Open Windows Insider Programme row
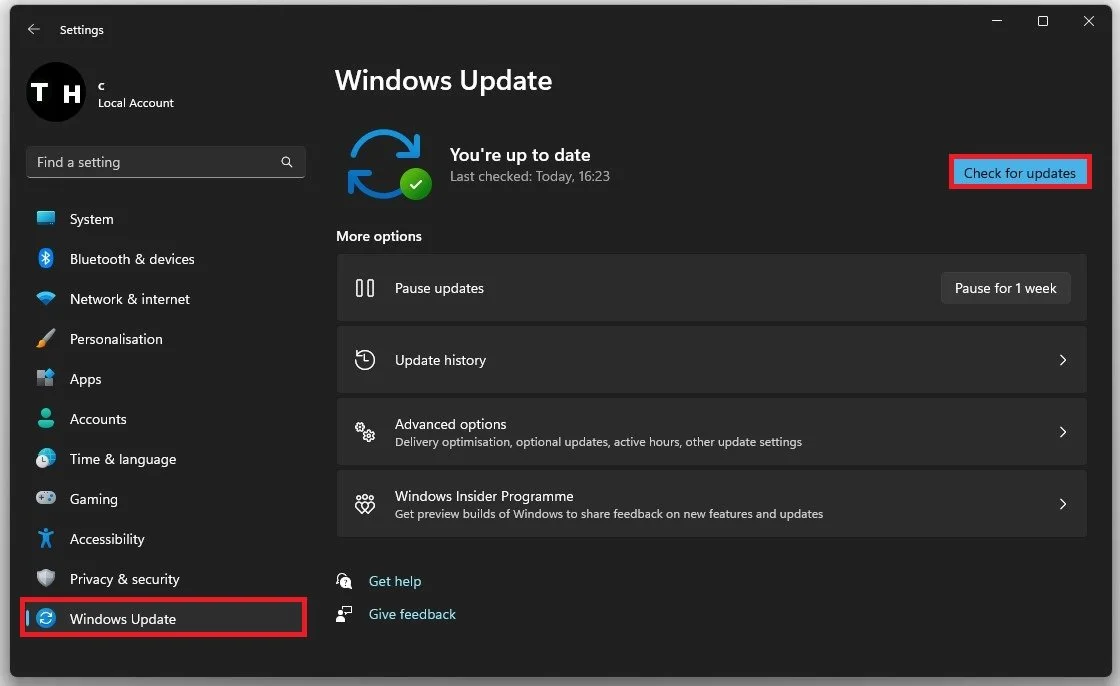The image size is (1120, 686). click(711, 504)
